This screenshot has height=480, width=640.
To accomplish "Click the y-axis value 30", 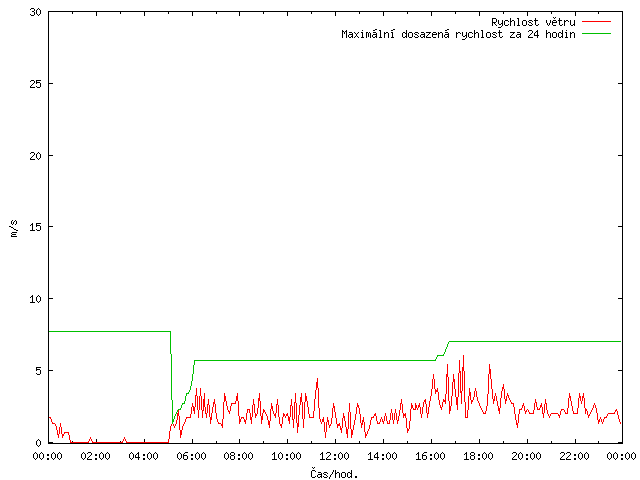I will tap(36, 12).
